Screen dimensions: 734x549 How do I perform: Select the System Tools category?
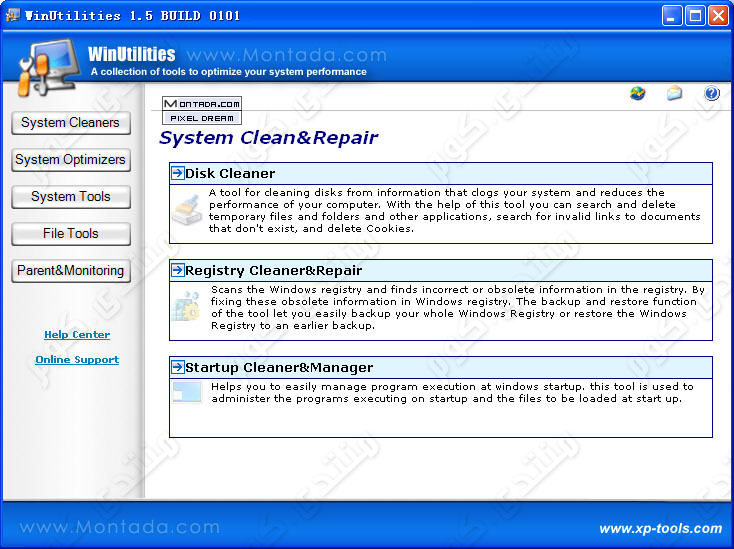pos(70,197)
